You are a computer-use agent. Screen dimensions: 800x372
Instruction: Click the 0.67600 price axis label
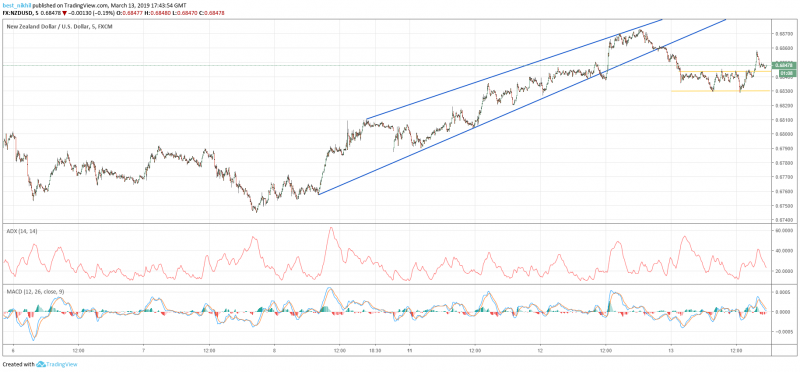(x=783, y=191)
